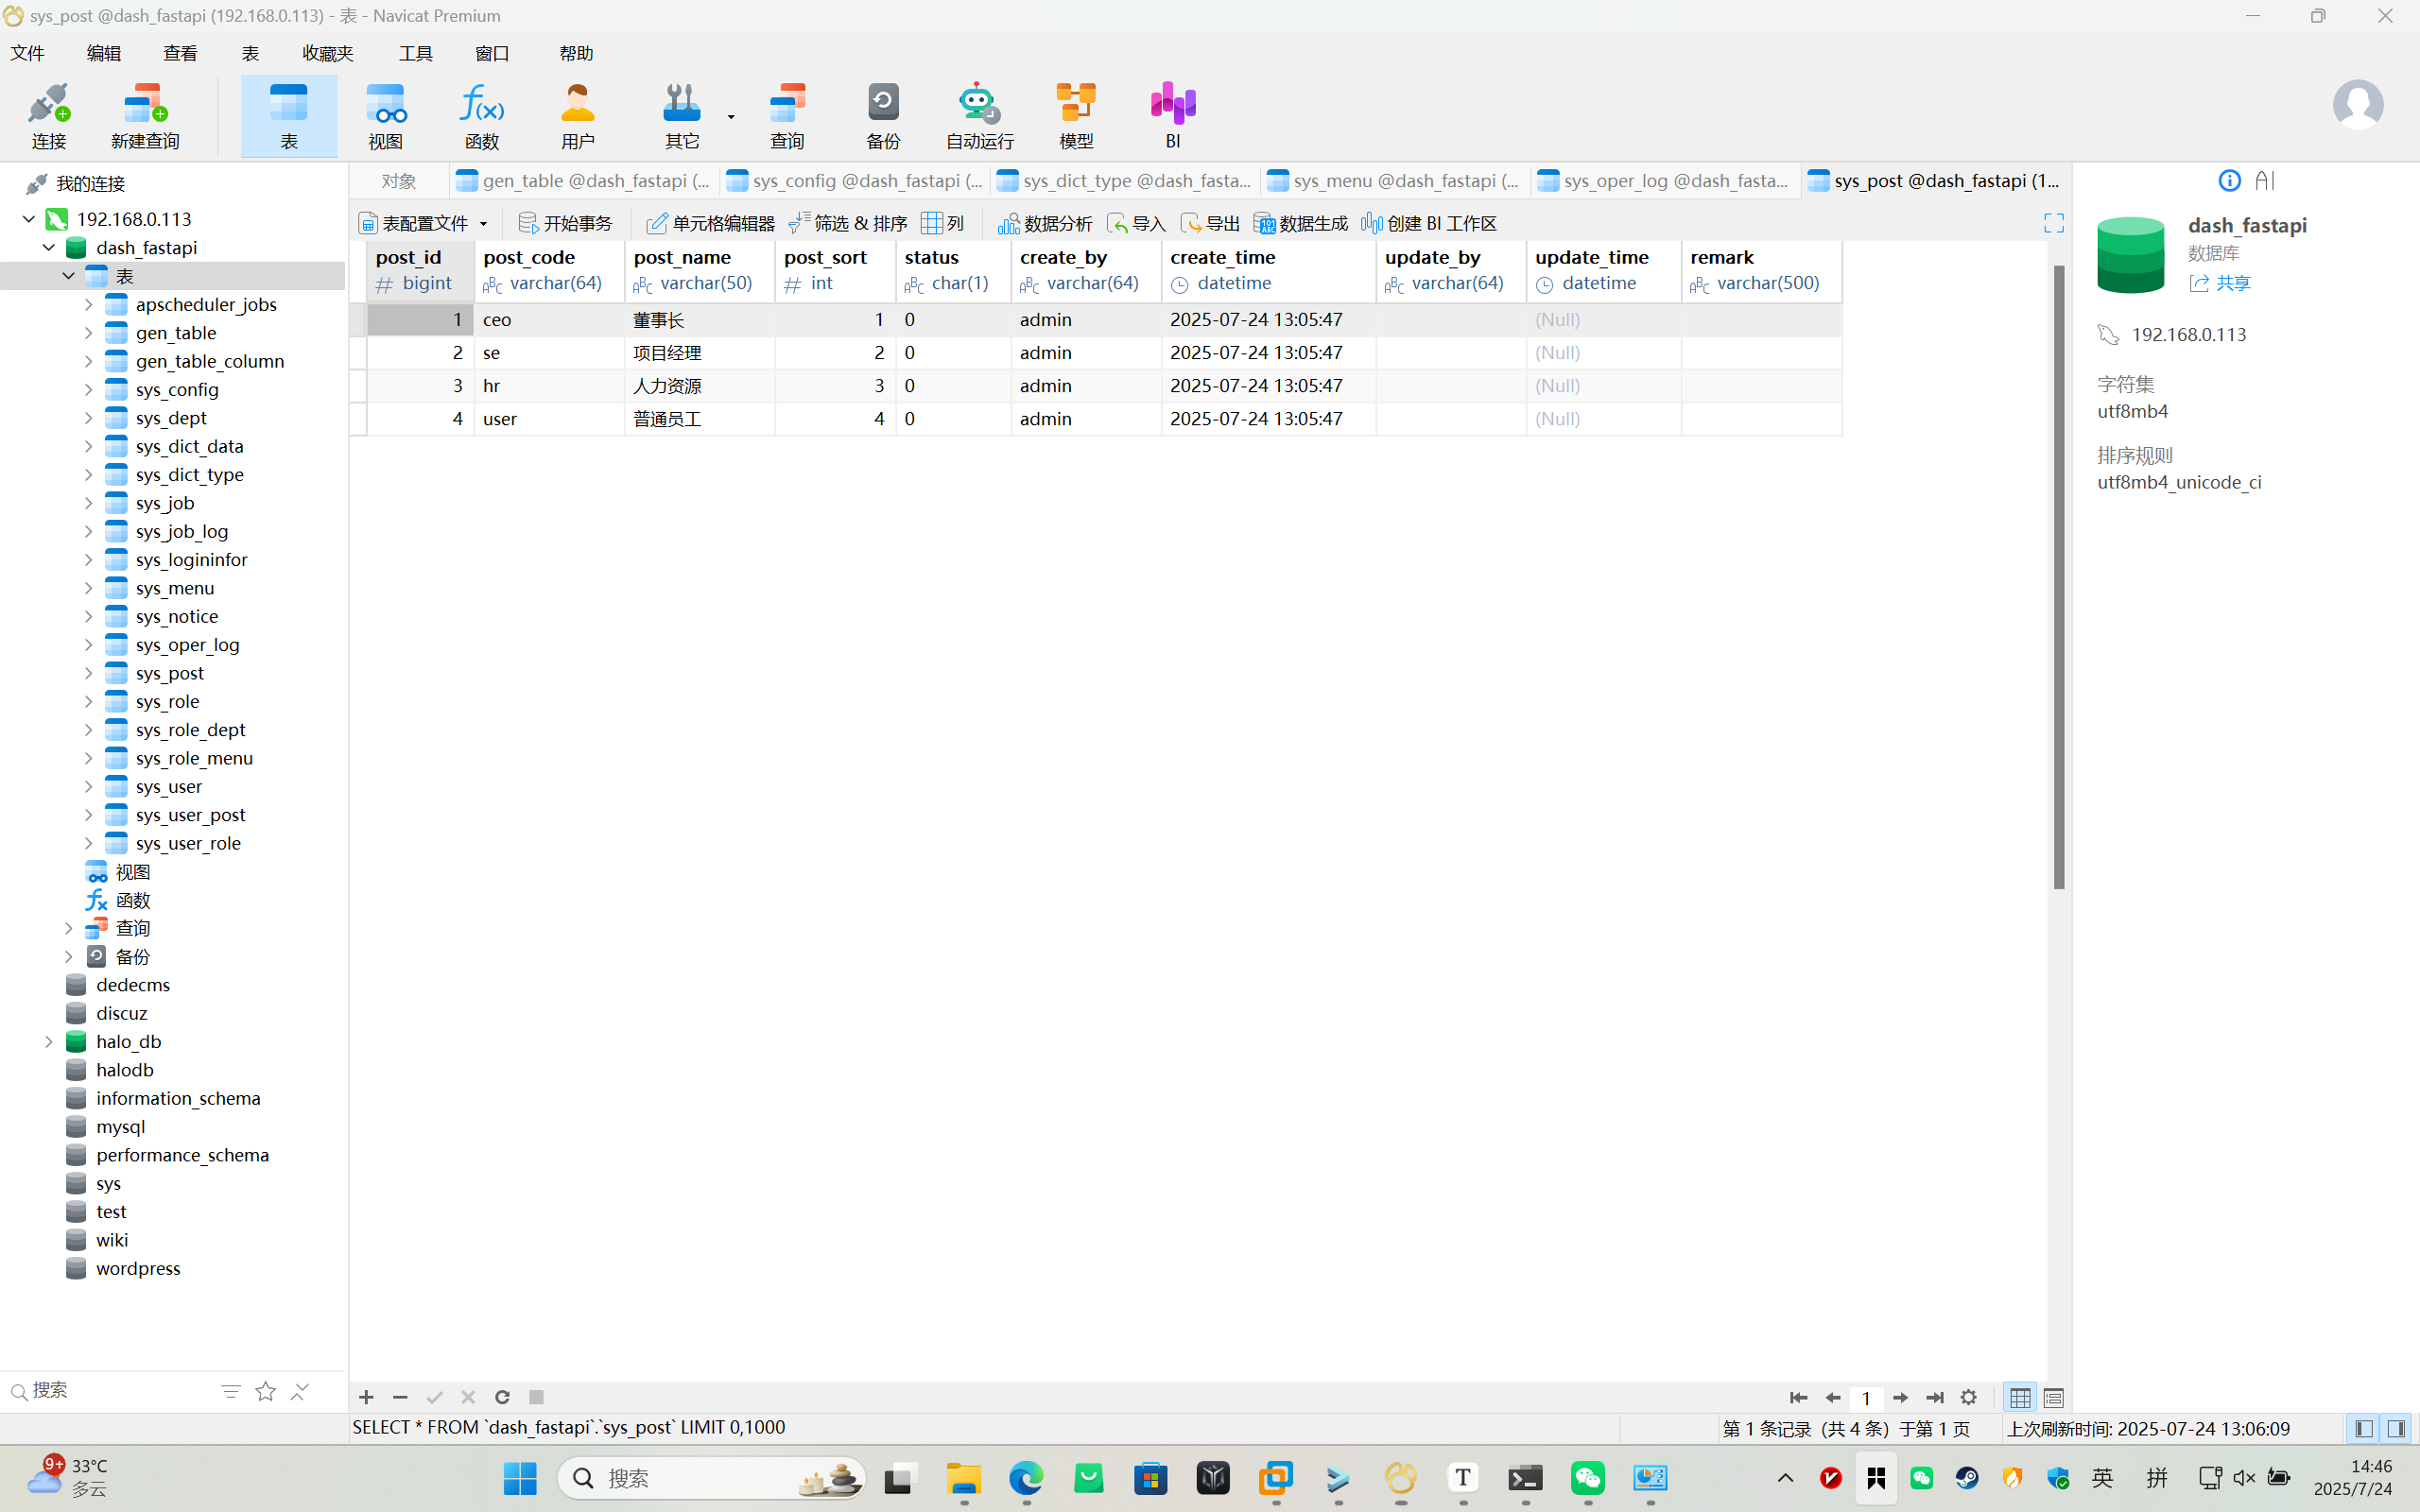Open the File menu

tap(28, 53)
